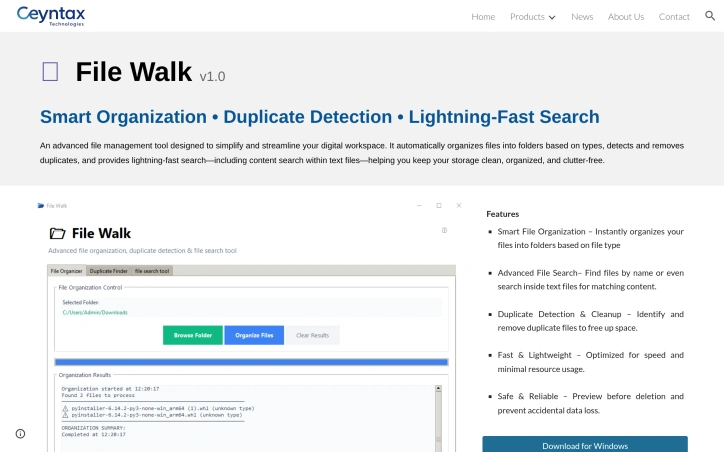Click the square icon beside File Walk title
The image size is (724, 452).
tap(50, 72)
